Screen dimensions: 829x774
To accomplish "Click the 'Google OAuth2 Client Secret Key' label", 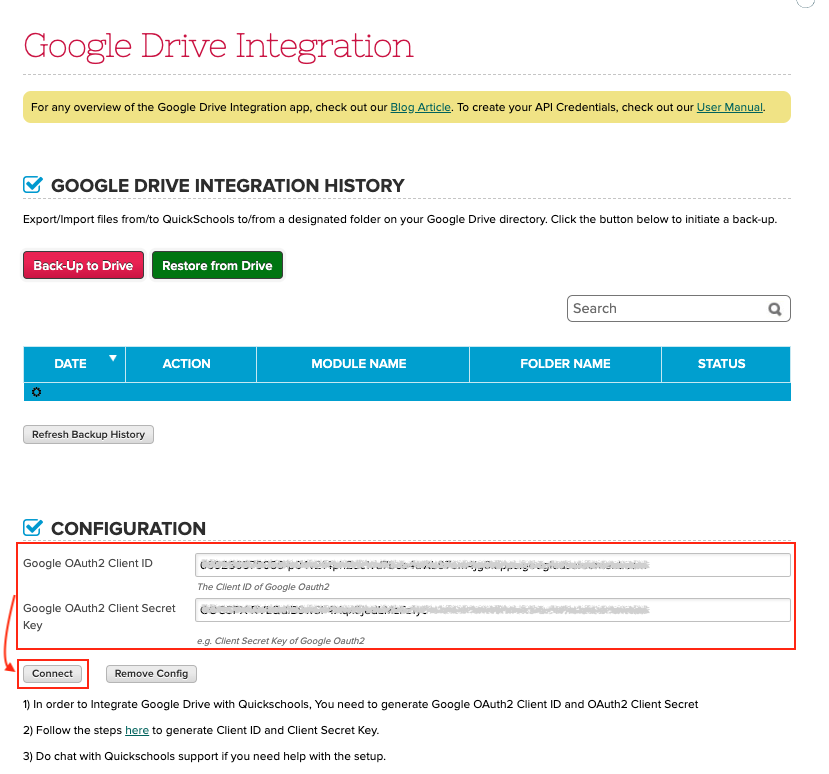I will click(99, 616).
